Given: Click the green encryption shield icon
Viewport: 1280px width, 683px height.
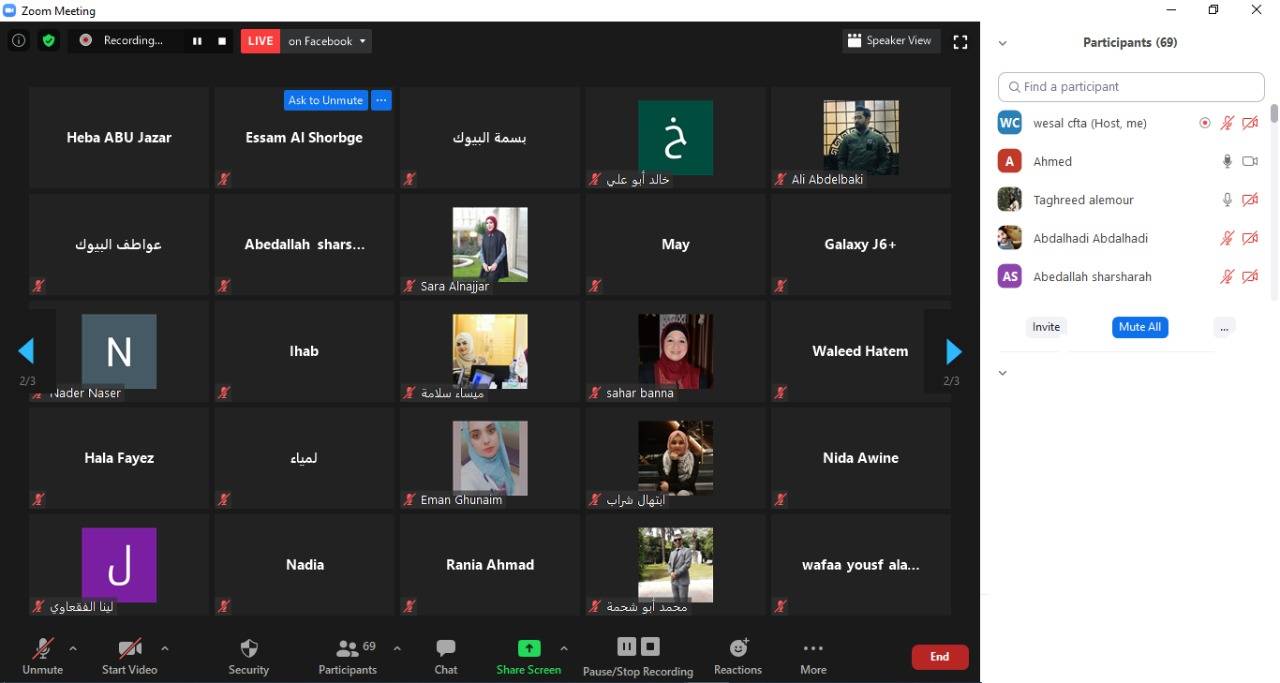Looking at the screenshot, I should (48, 41).
